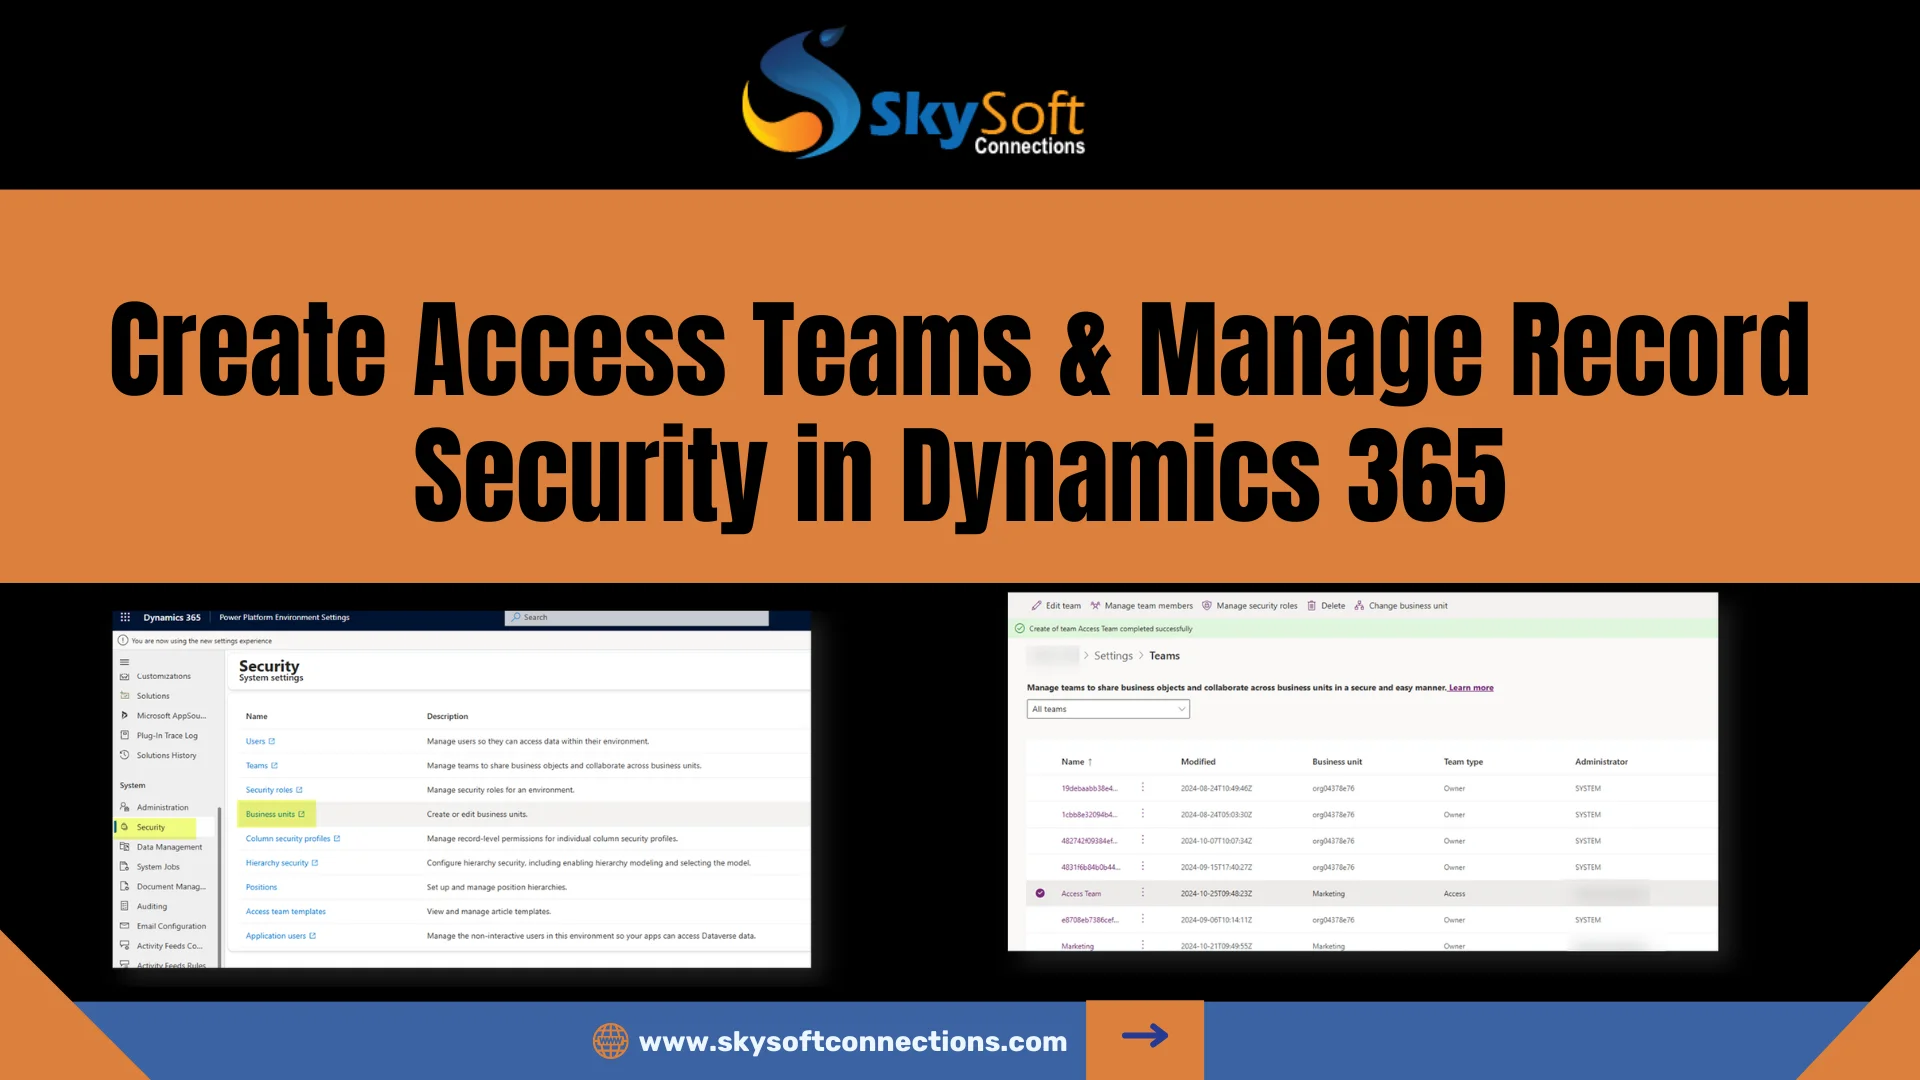Viewport: 1920px width, 1080px height.
Task: Click the Customizations sidebar icon
Action: coord(125,676)
